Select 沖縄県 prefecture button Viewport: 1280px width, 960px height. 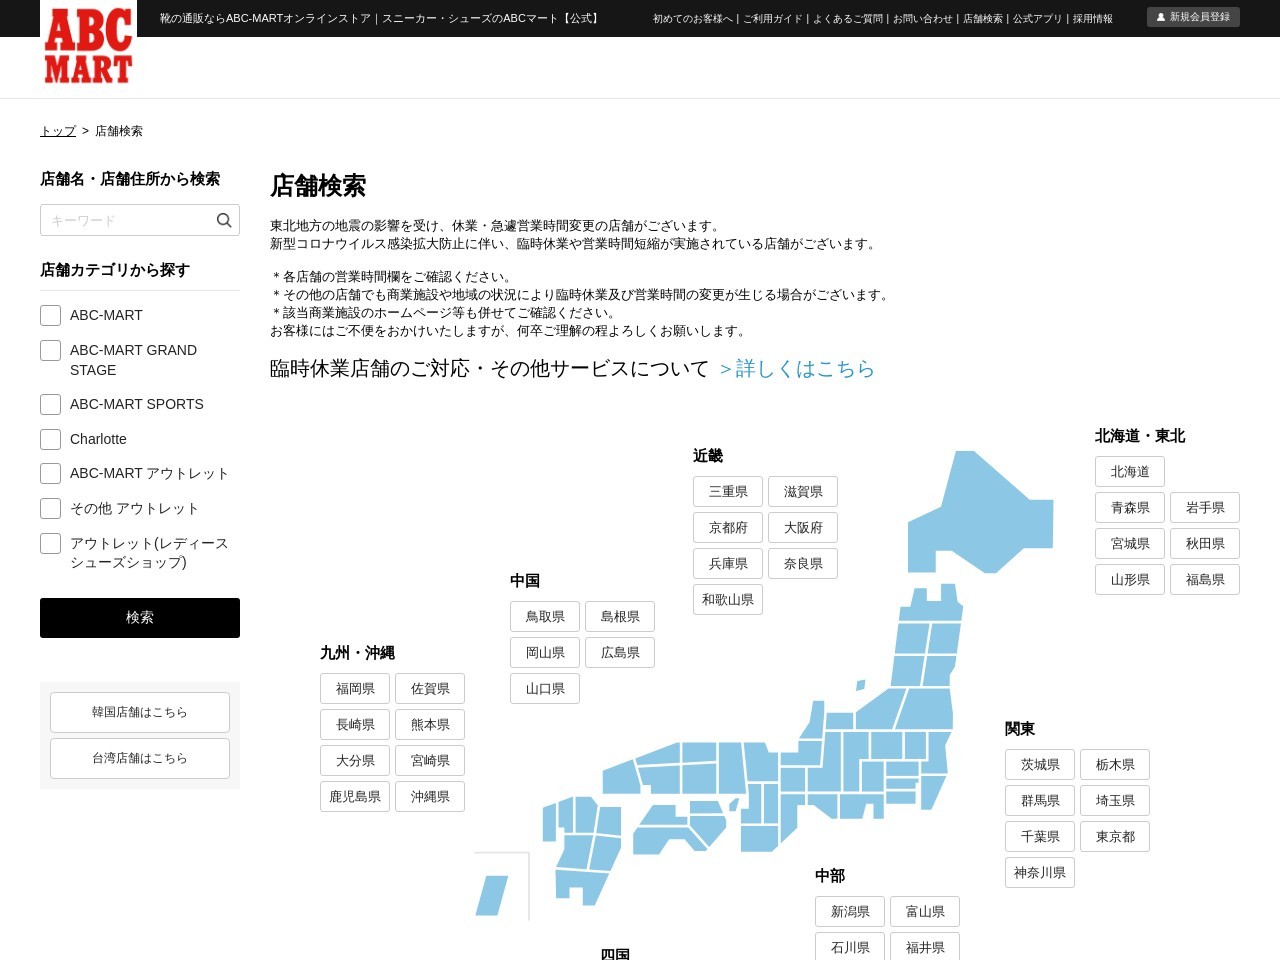point(430,797)
